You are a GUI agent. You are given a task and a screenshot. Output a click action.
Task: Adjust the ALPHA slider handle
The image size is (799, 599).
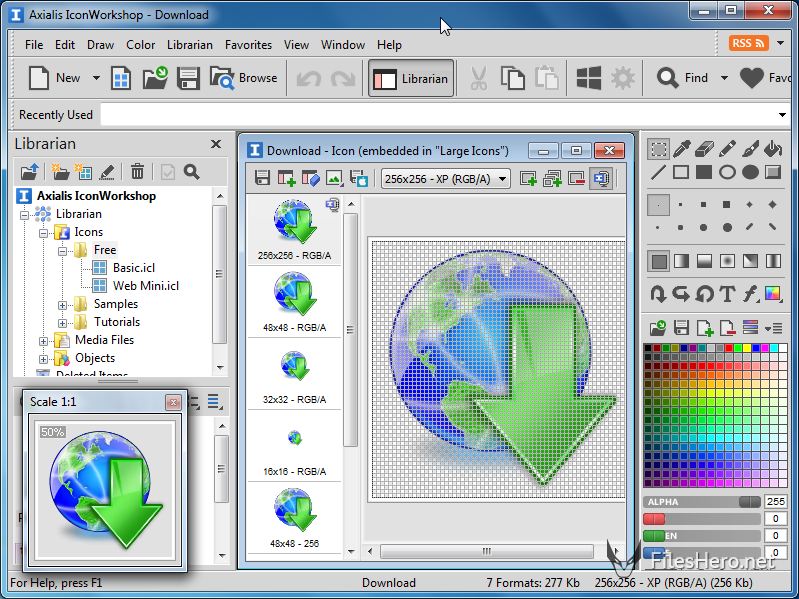pos(750,502)
